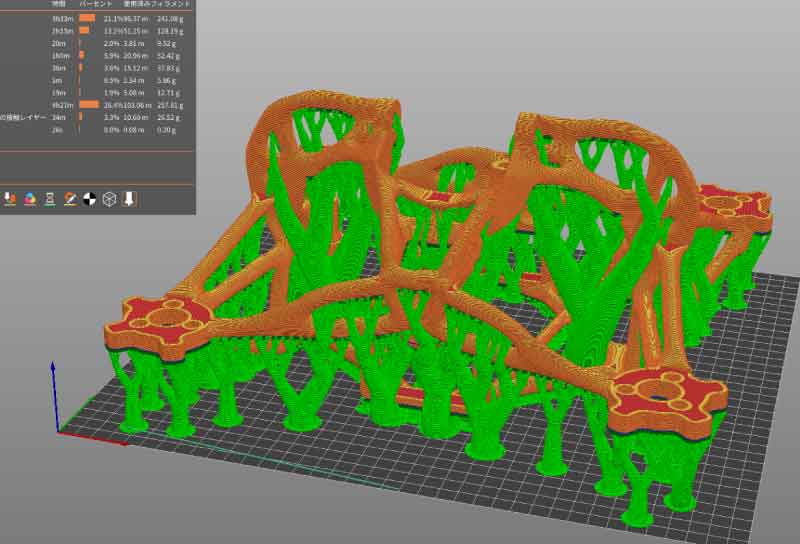Viewport: 800px width, 544px height.
Task: Toggle the custom G-code pencil icon
Action: coord(71,199)
